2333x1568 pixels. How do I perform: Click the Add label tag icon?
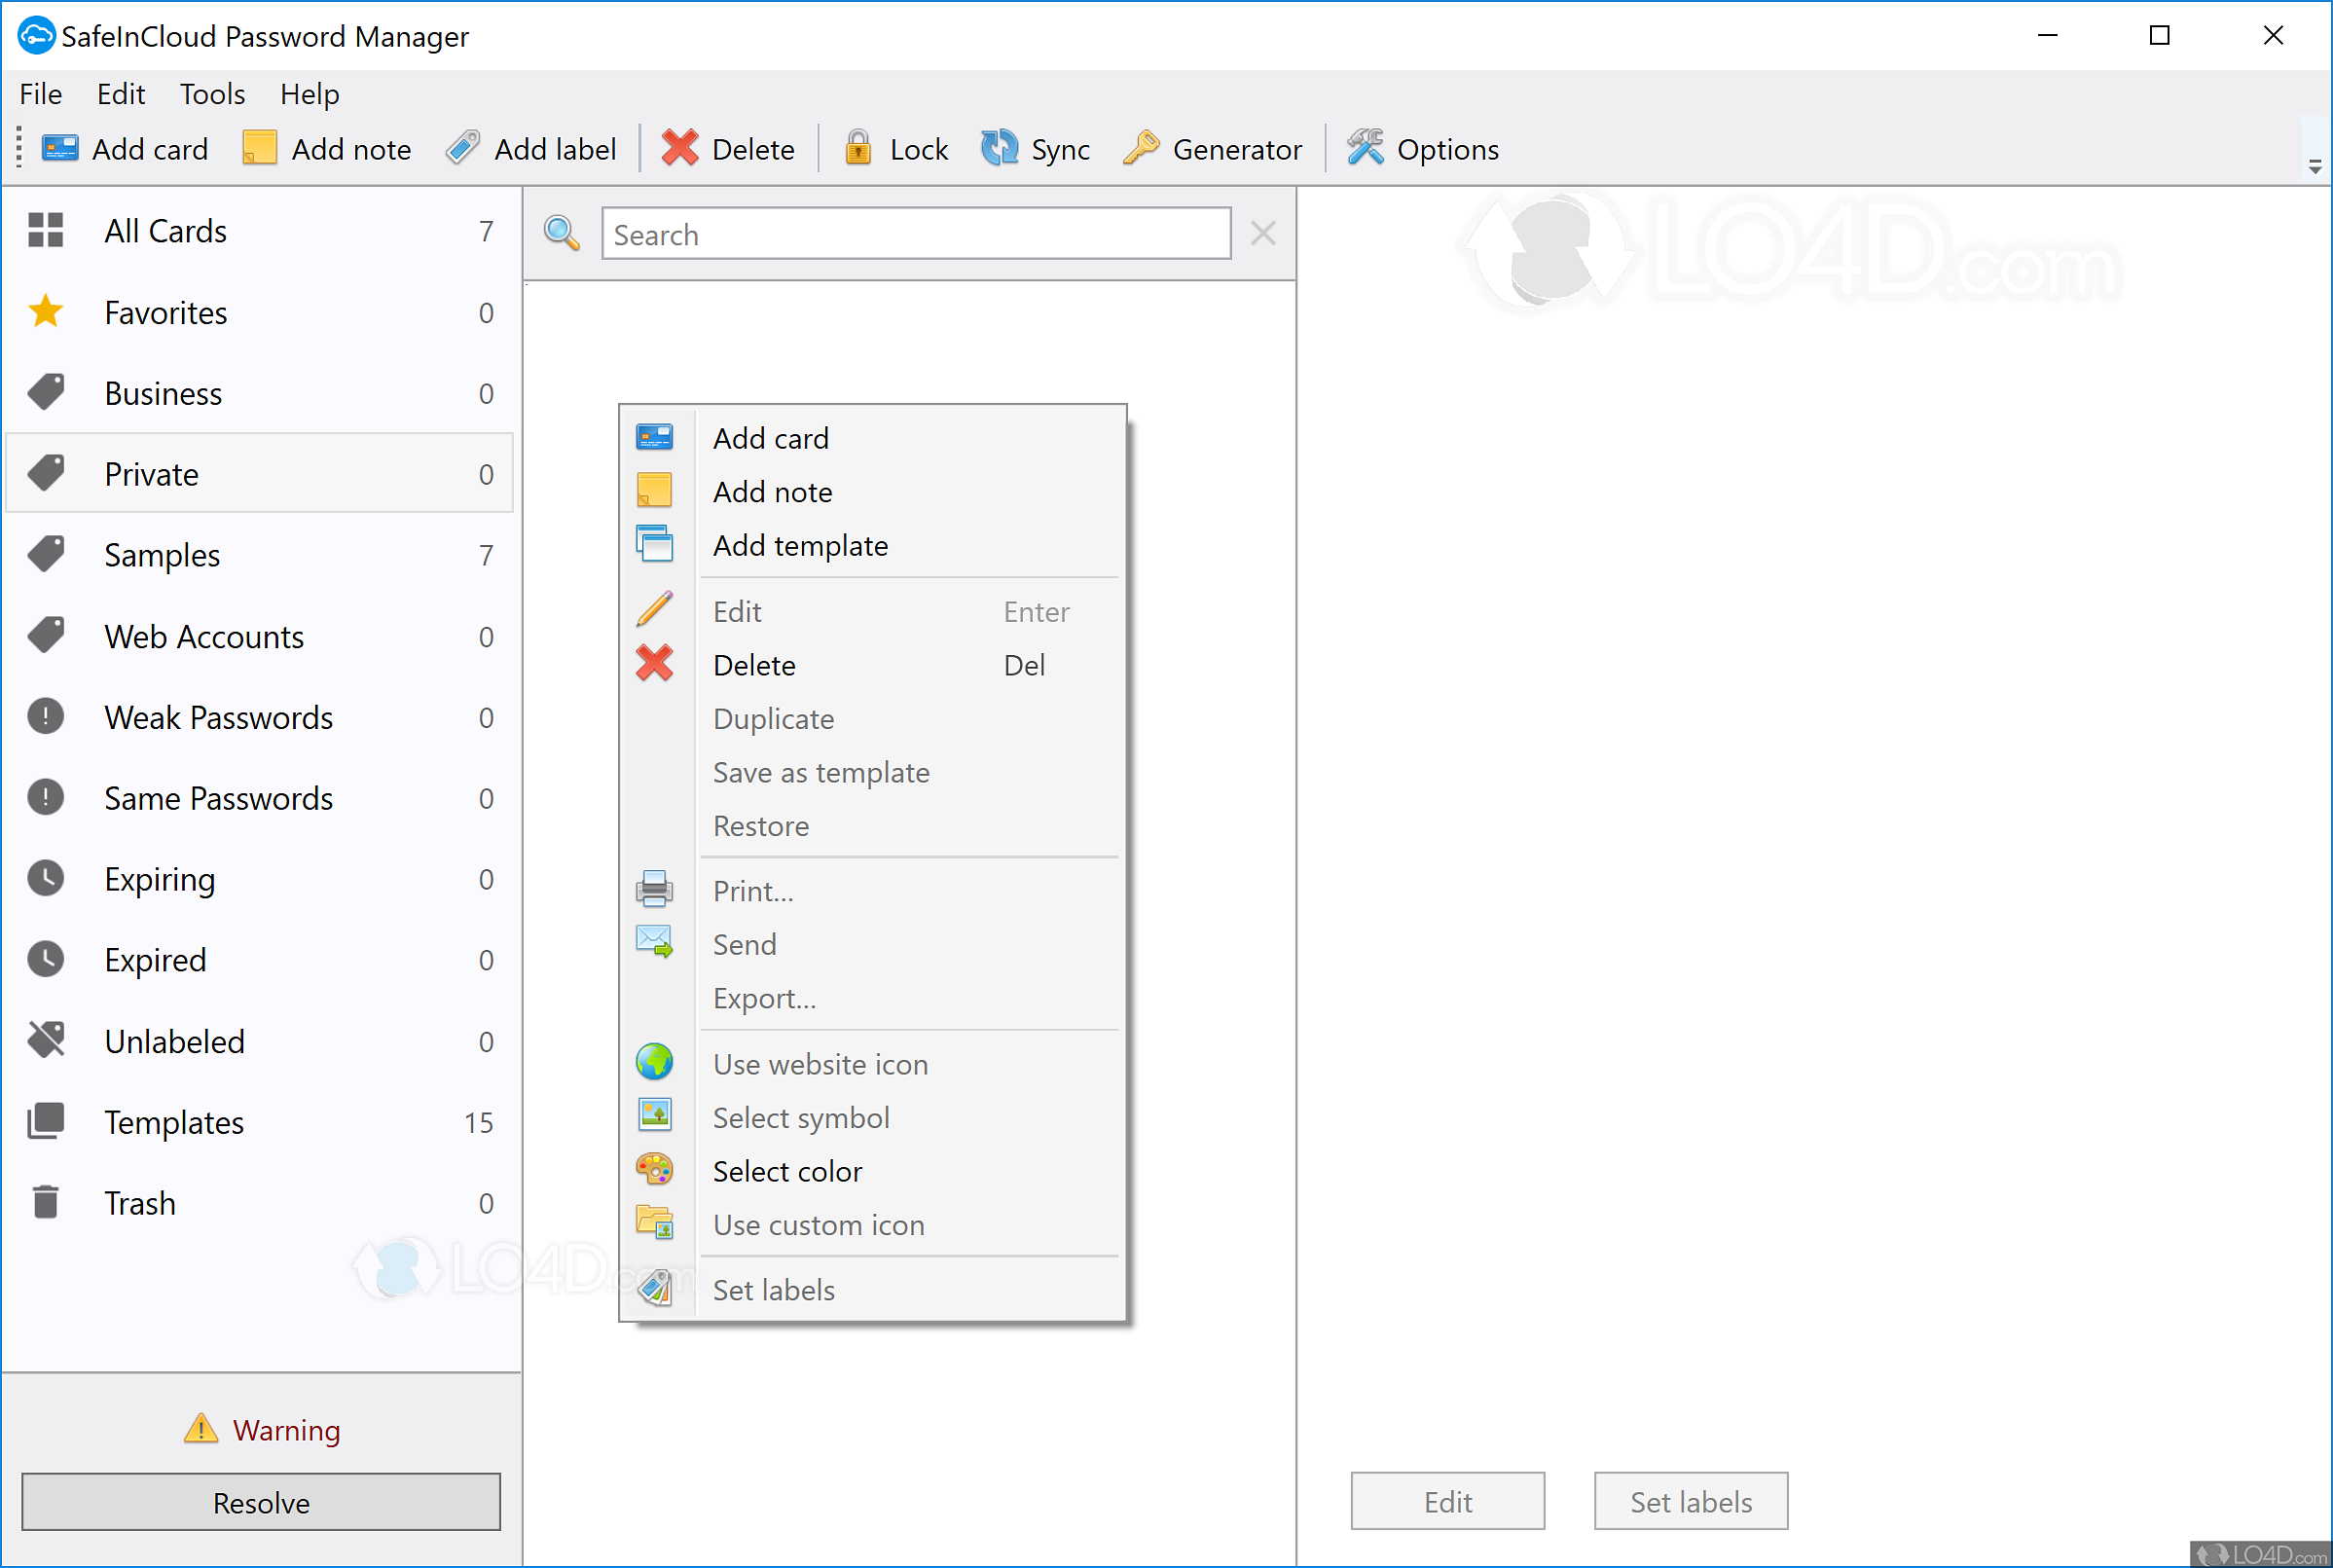click(462, 149)
